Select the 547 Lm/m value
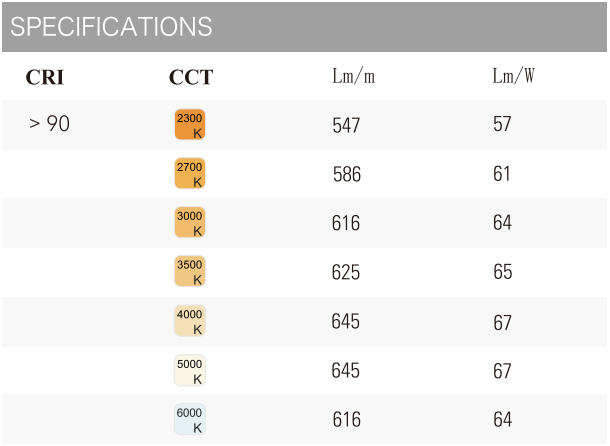Image resolution: width=610 pixels, height=446 pixels. pyautogui.click(x=346, y=126)
